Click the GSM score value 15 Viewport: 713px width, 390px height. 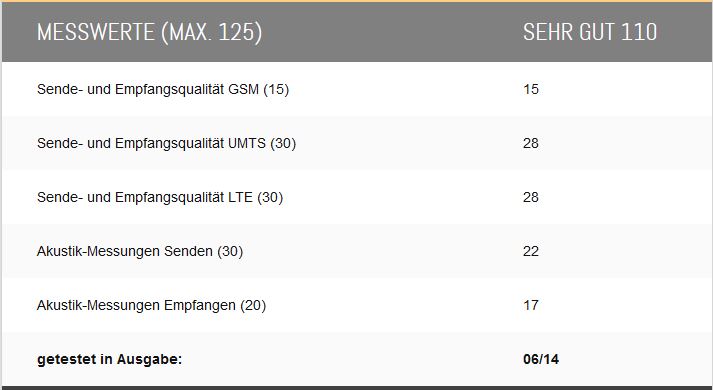coord(531,89)
